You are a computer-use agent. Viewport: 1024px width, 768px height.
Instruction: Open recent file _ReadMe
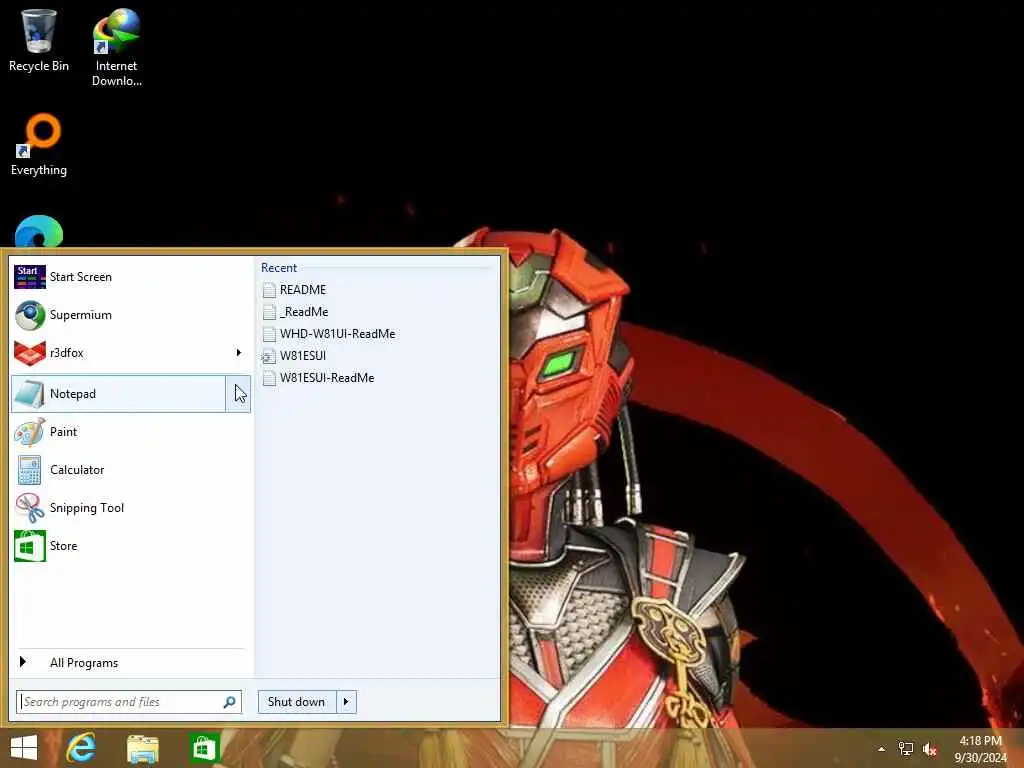[x=295, y=312]
